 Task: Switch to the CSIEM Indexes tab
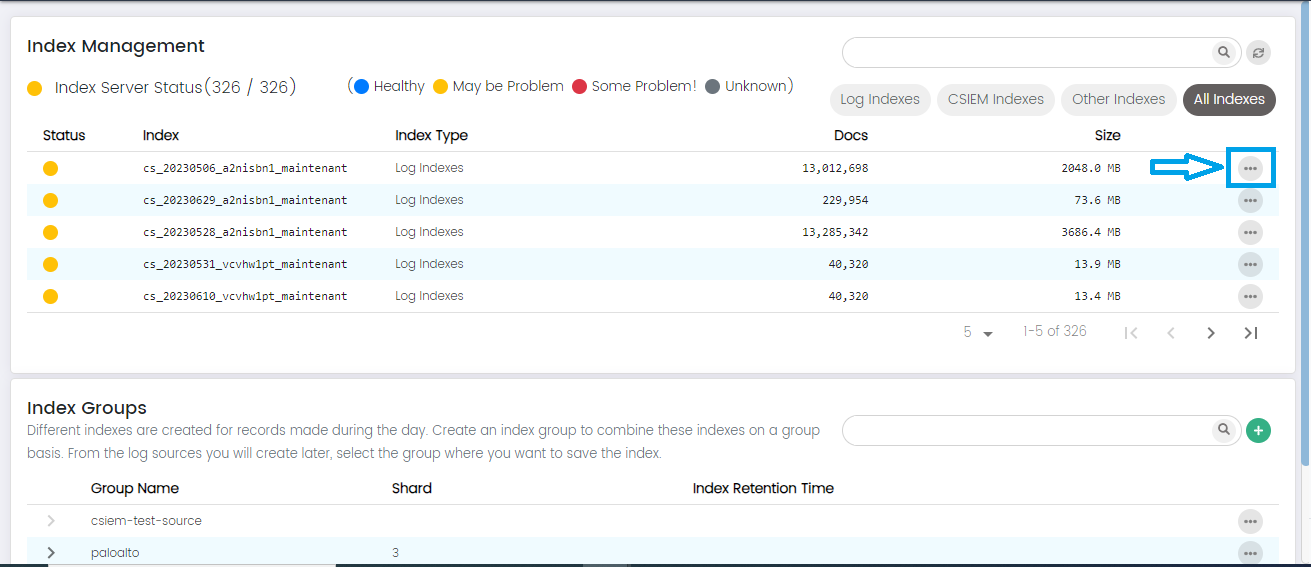click(995, 99)
